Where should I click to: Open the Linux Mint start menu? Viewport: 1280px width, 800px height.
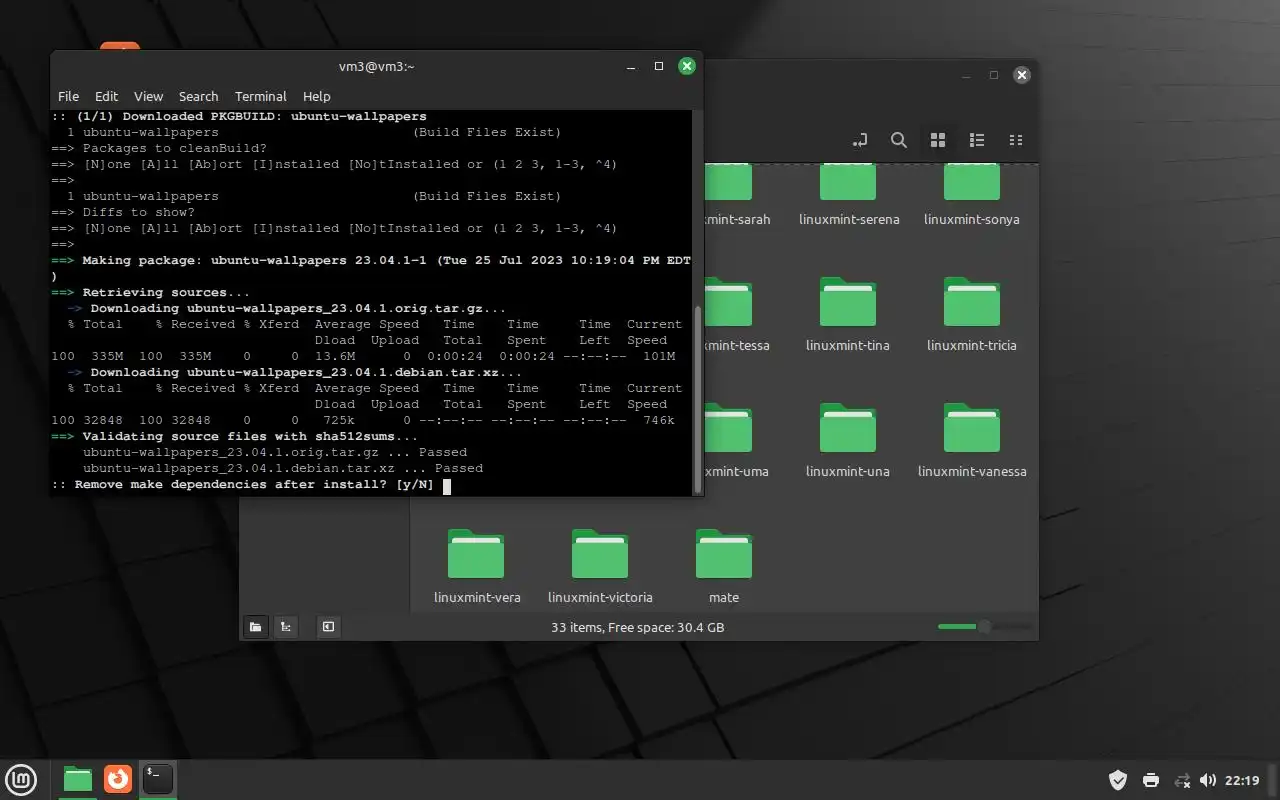click(22, 779)
